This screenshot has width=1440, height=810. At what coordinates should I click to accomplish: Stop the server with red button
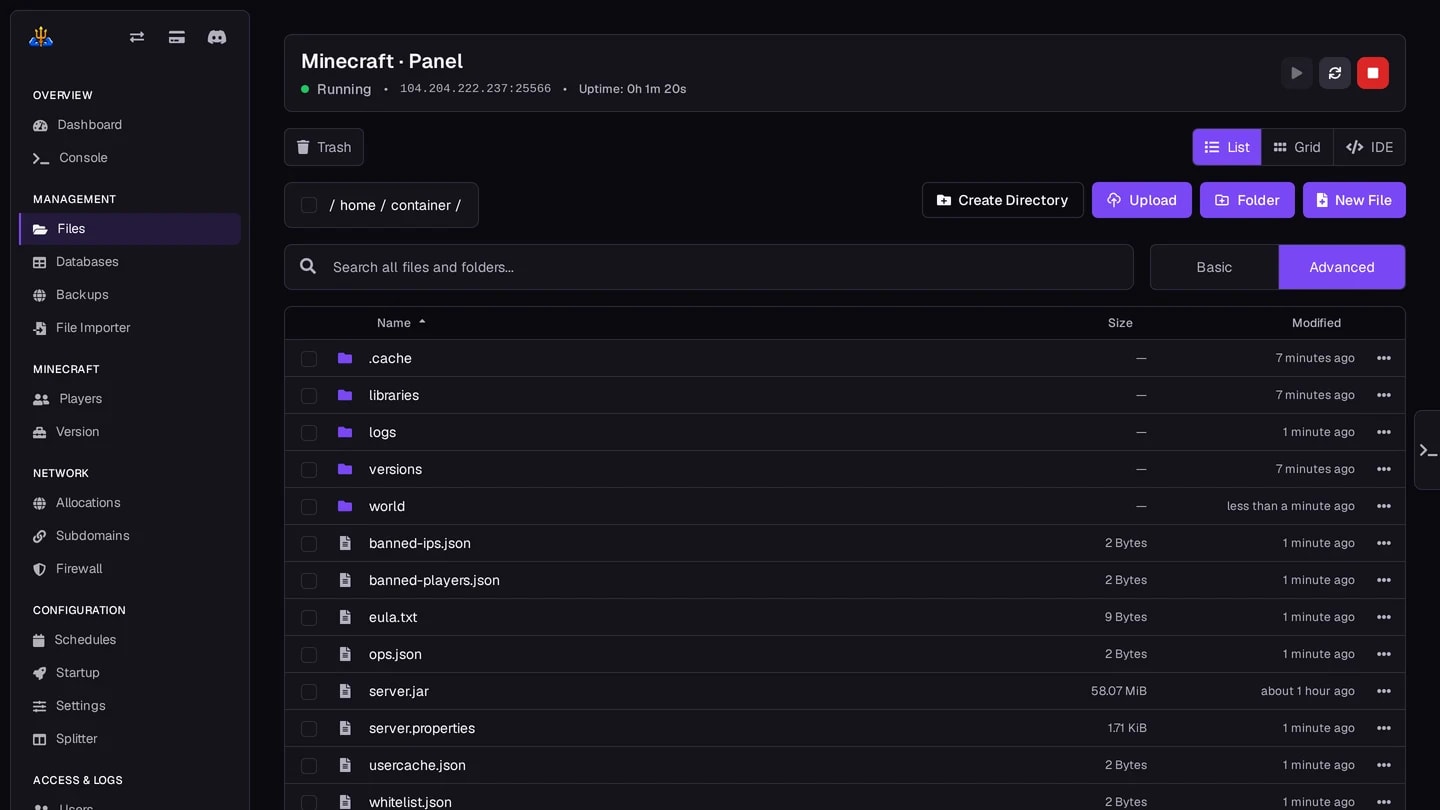click(1373, 73)
